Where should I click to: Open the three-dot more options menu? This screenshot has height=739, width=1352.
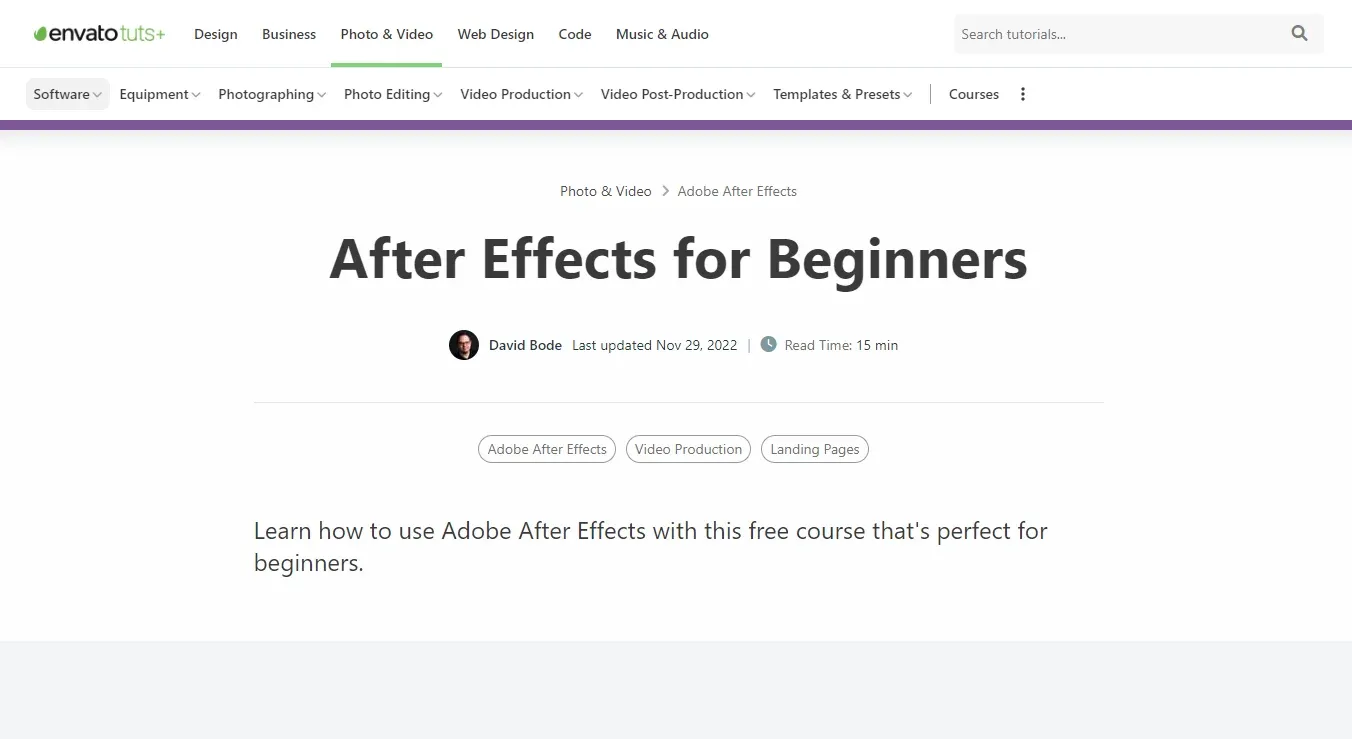[1022, 94]
